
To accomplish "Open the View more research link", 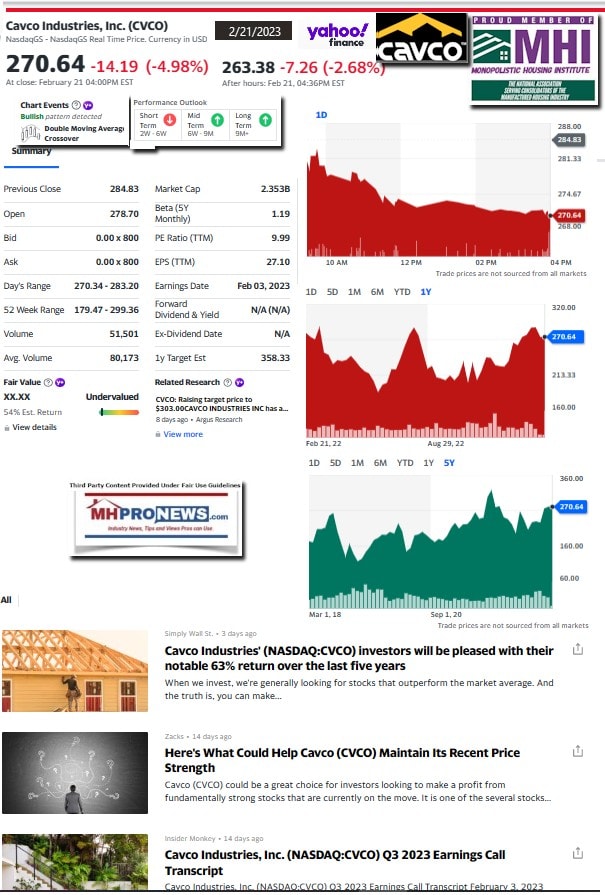I will (183, 434).
